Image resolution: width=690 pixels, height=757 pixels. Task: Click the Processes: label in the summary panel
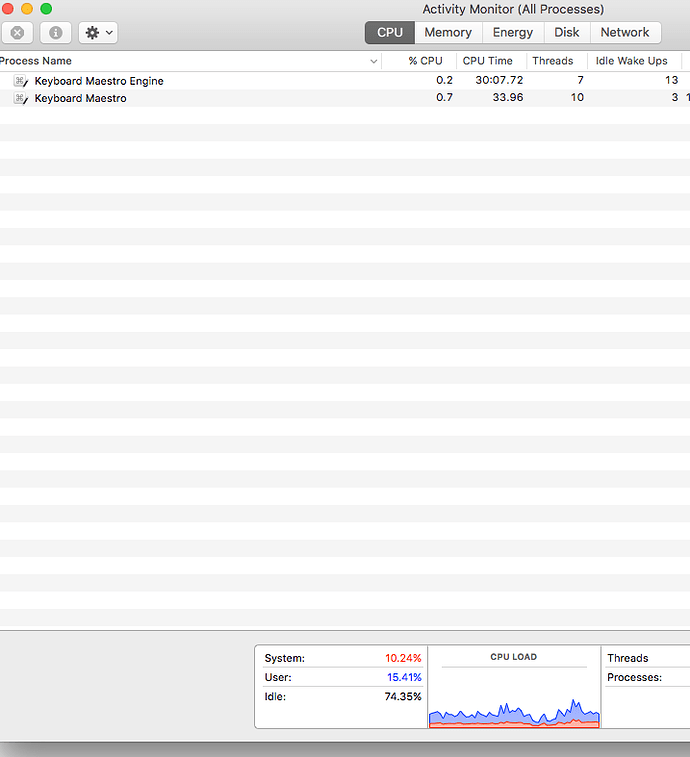[634, 677]
